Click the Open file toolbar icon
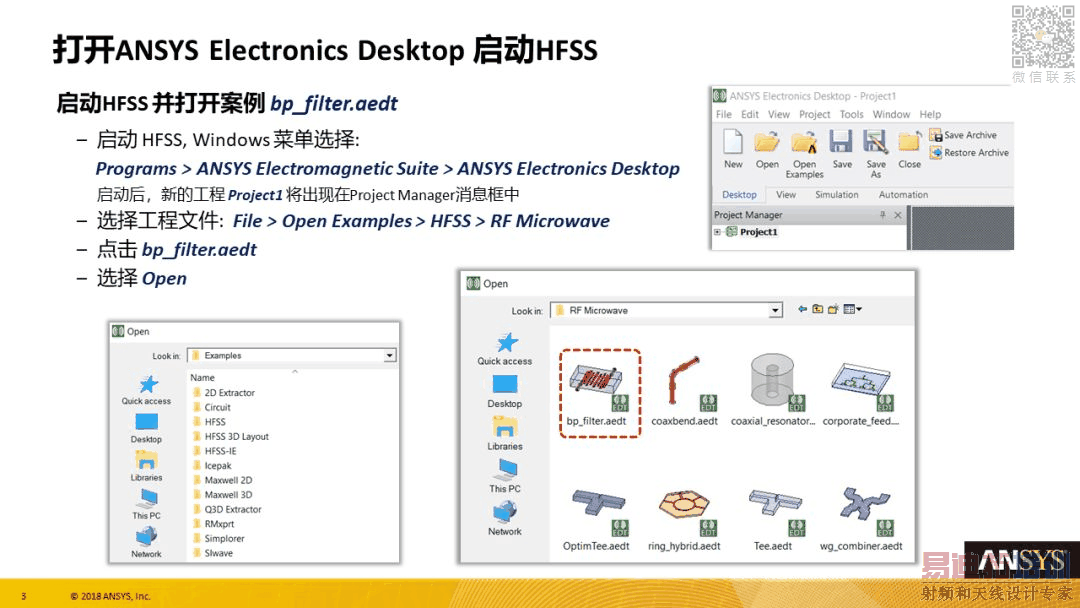This screenshot has height=608, width=1080. coord(767,149)
